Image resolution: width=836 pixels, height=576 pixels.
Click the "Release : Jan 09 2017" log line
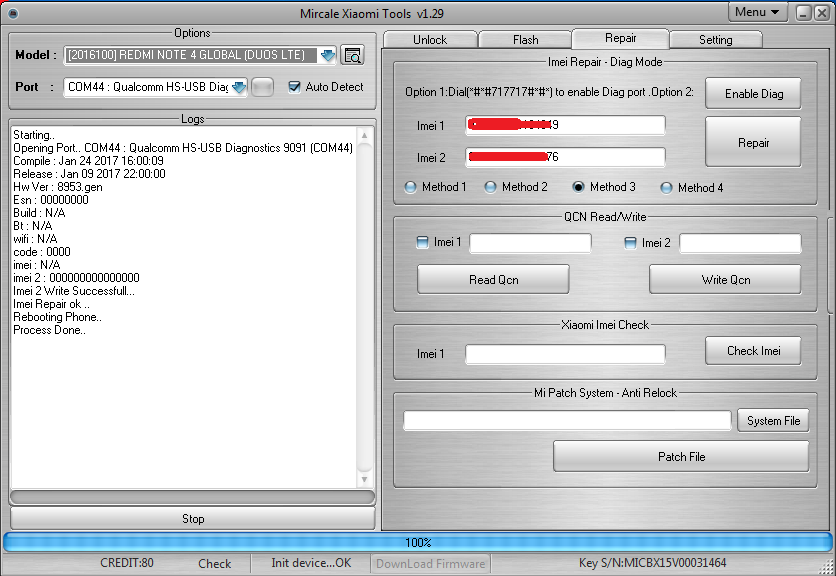[89, 174]
